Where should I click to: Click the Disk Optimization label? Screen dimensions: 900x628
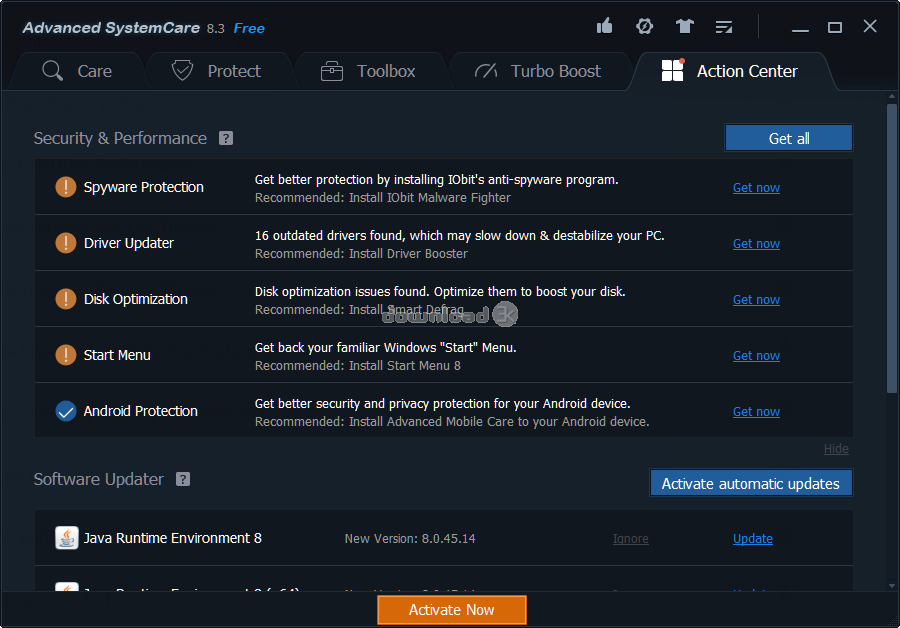click(x=135, y=299)
